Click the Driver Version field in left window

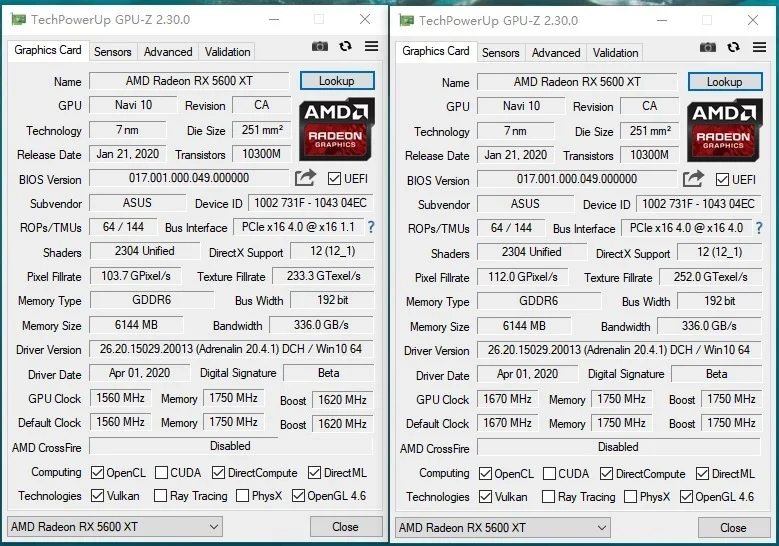tap(231, 349)
